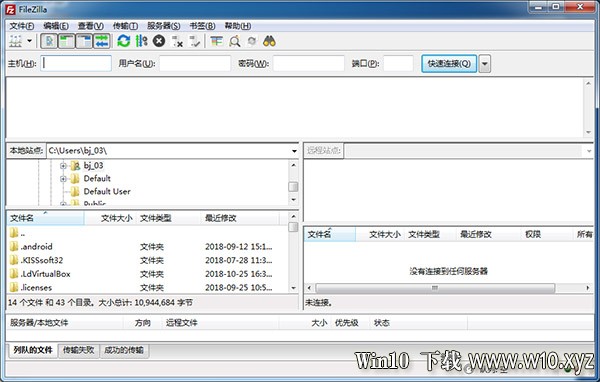Open directory listing filters icon
The image size is (600, 382).
217,41
